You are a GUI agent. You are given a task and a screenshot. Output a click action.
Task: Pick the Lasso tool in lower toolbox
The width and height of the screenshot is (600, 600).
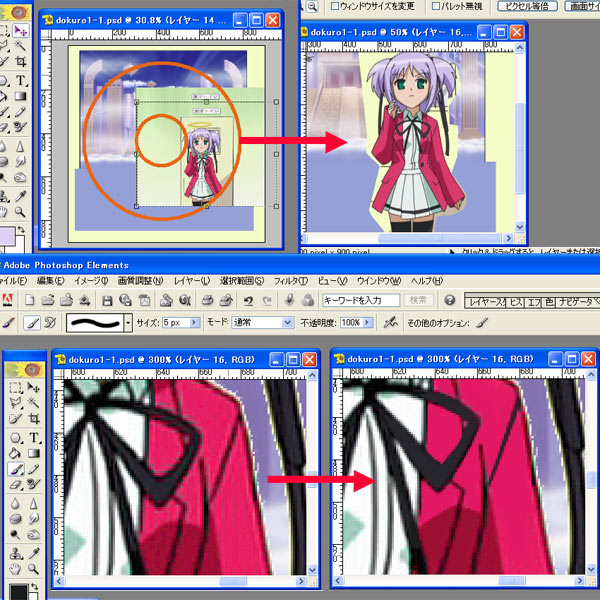(x=16, y=402)
